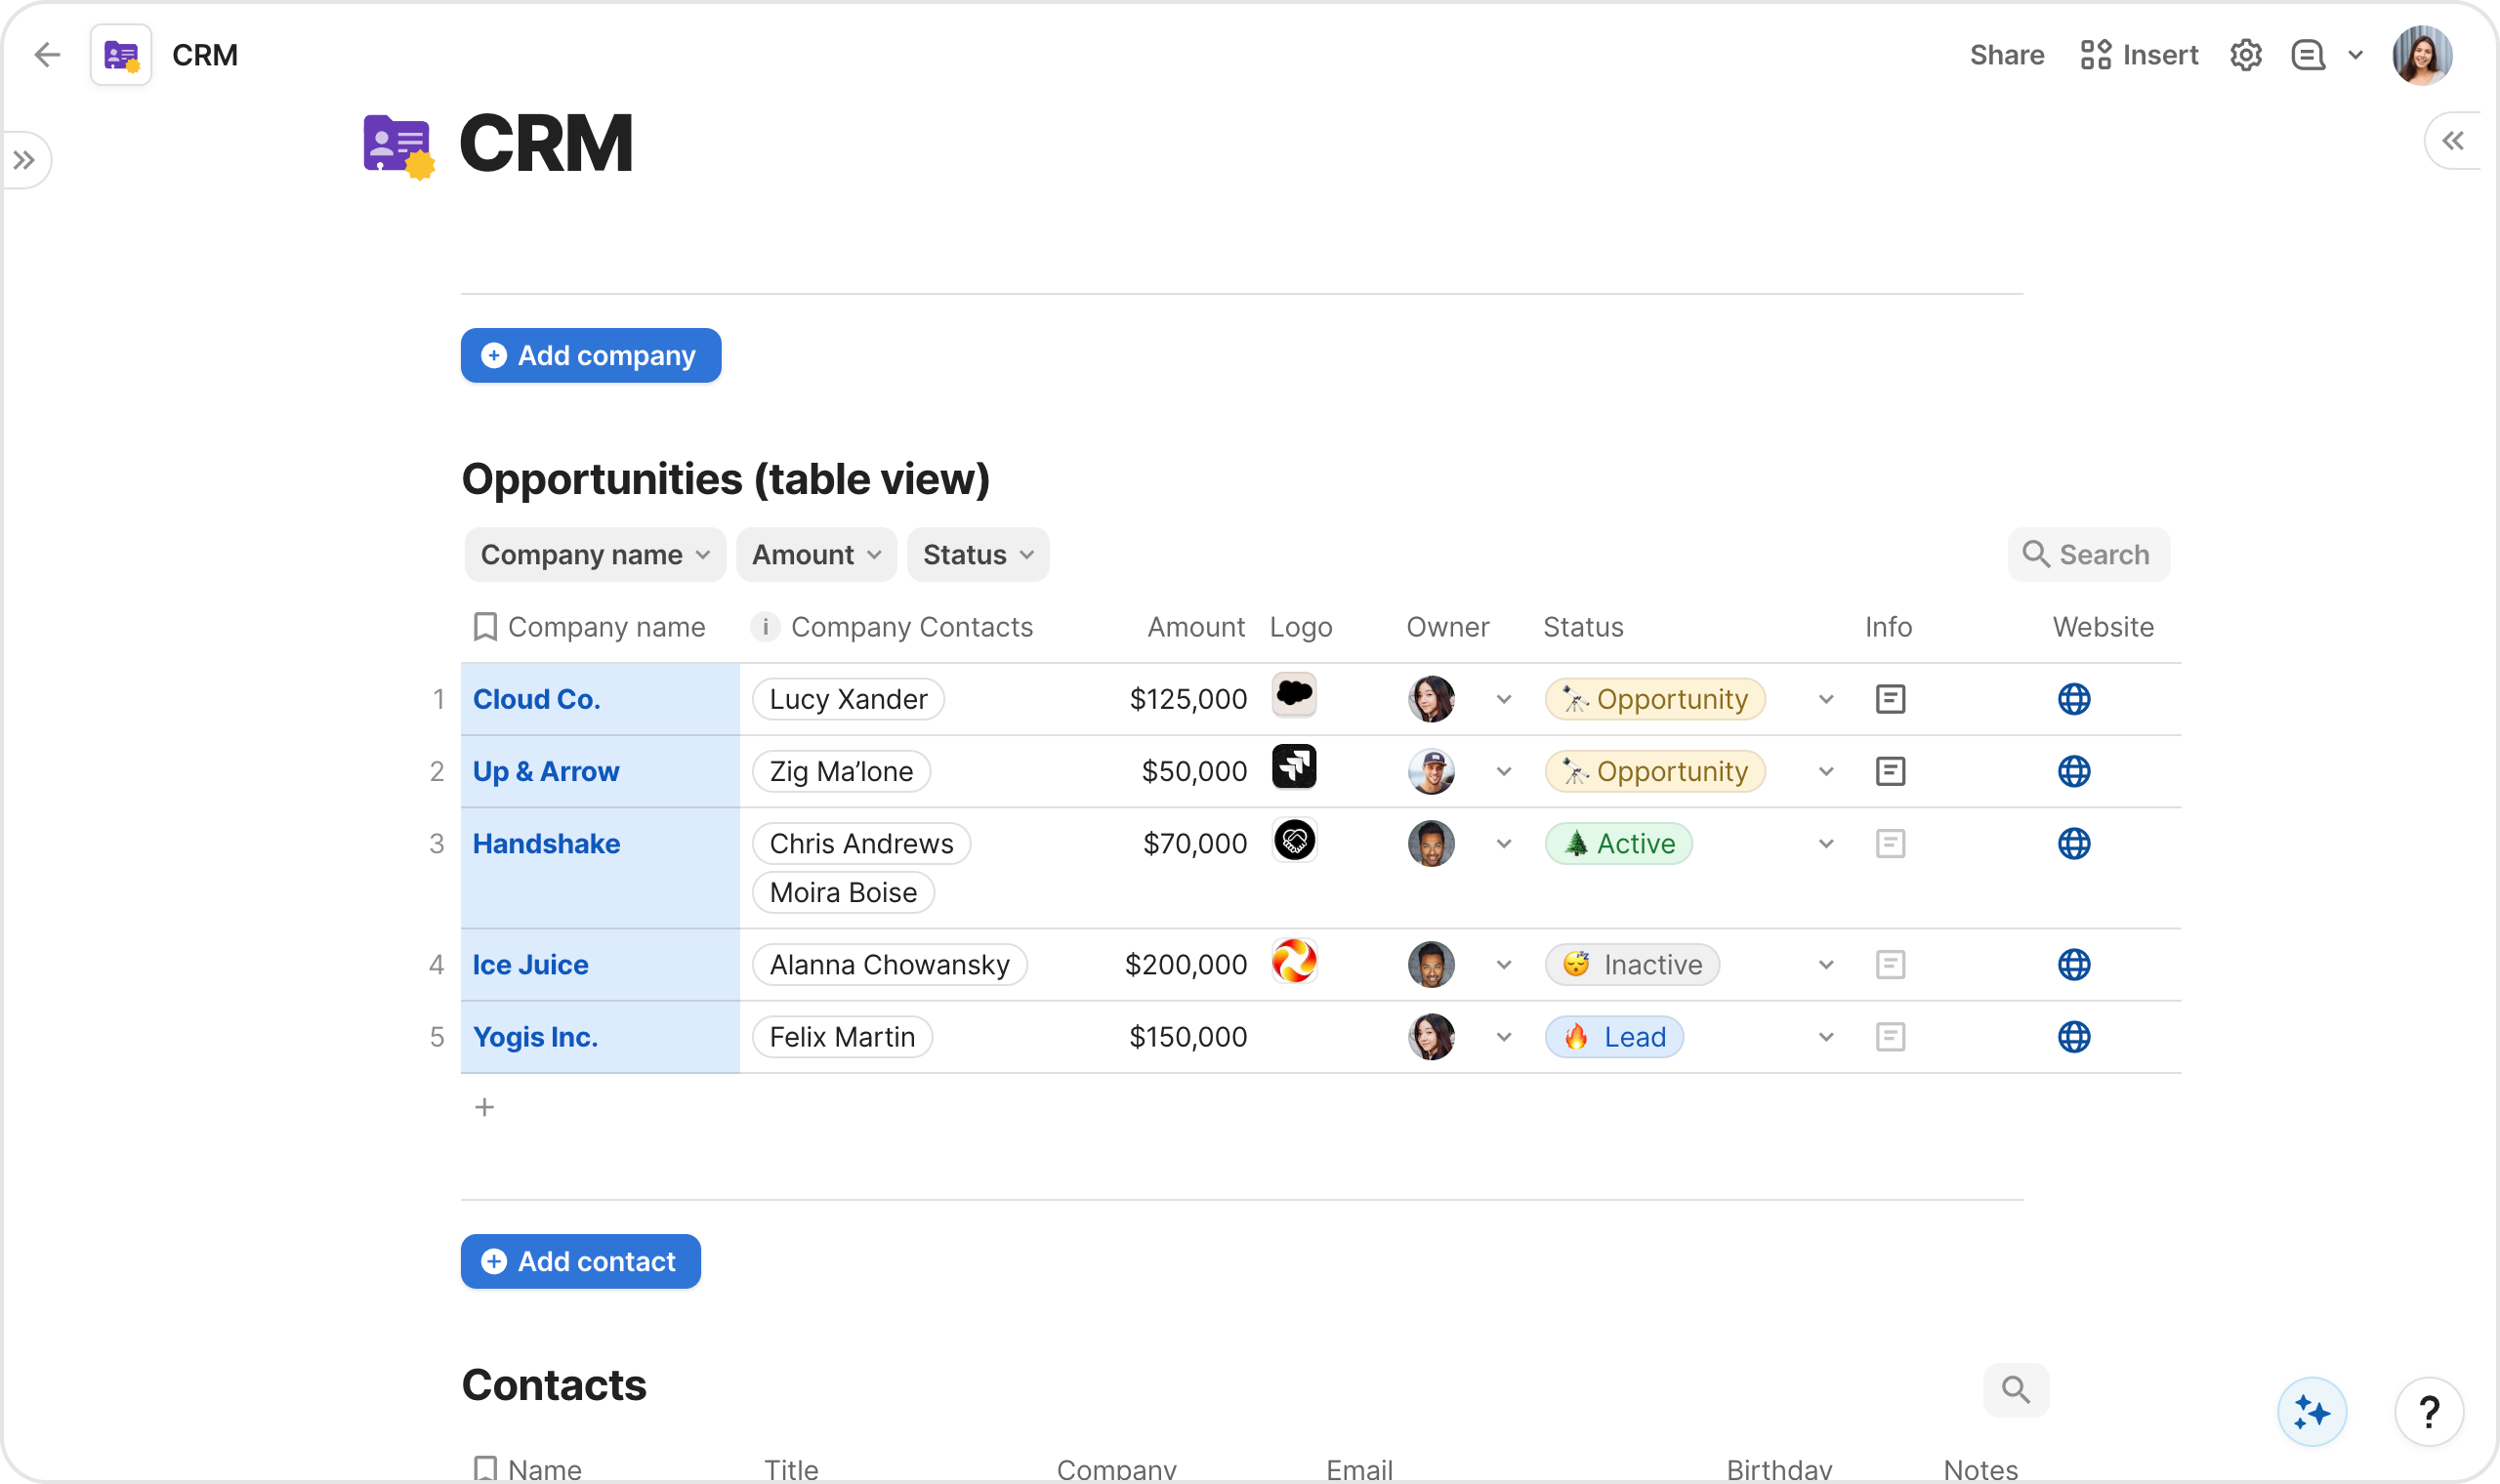Open Cloud Co. website globe icon
Viewport: 2500px width, 1484px height.
pos(2073,699)
